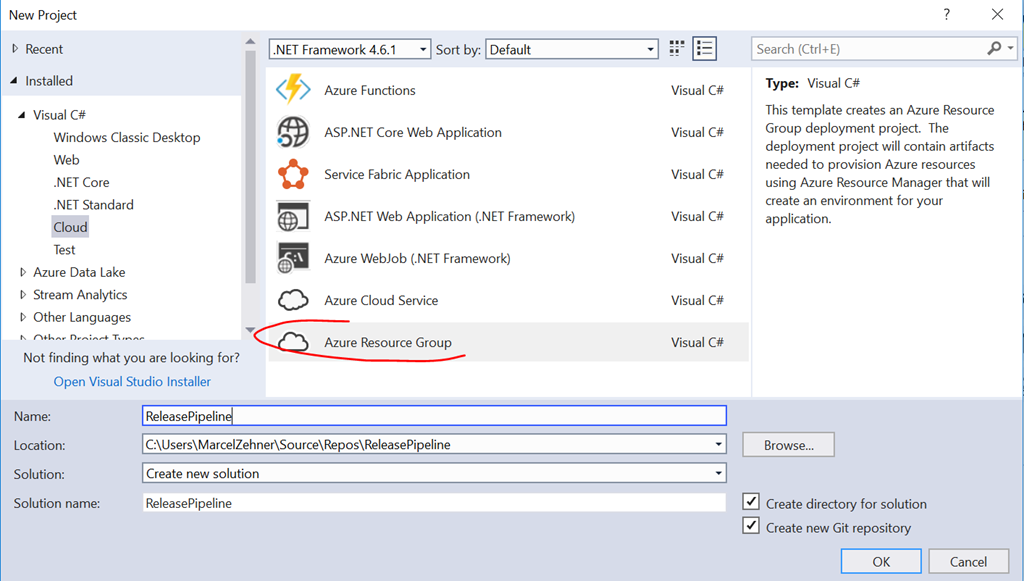The height and width of the screenshot is (581, 1024).
Task: Click the Browse... button
Action: [788, 445]
